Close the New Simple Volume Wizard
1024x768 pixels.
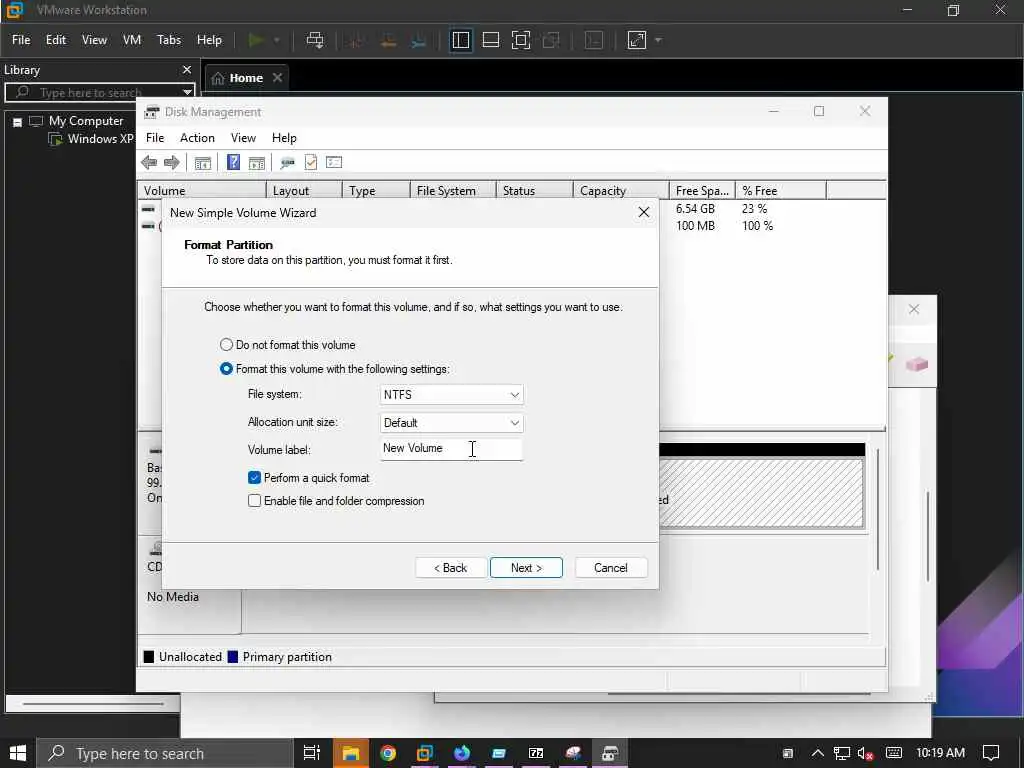click(x=643, y=212)
